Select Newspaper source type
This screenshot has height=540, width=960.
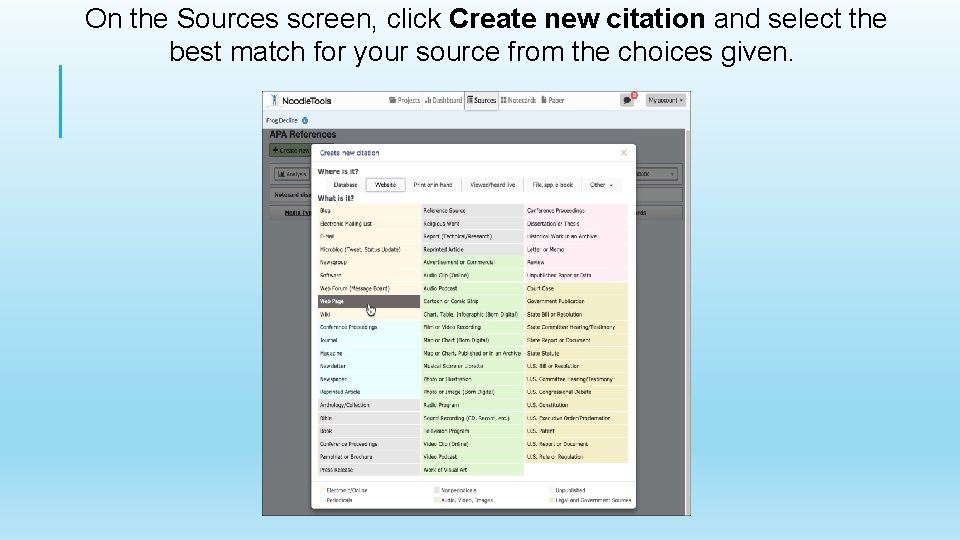pyautogui.click(x=369, y=379)
